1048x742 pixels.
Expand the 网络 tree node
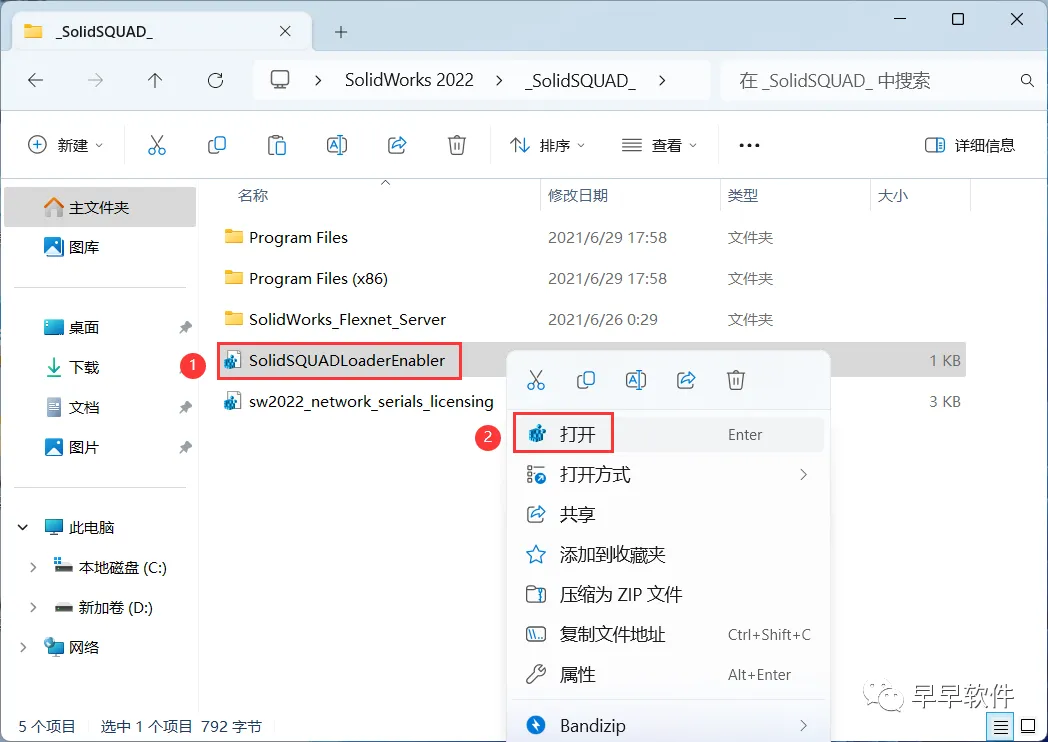23,648
